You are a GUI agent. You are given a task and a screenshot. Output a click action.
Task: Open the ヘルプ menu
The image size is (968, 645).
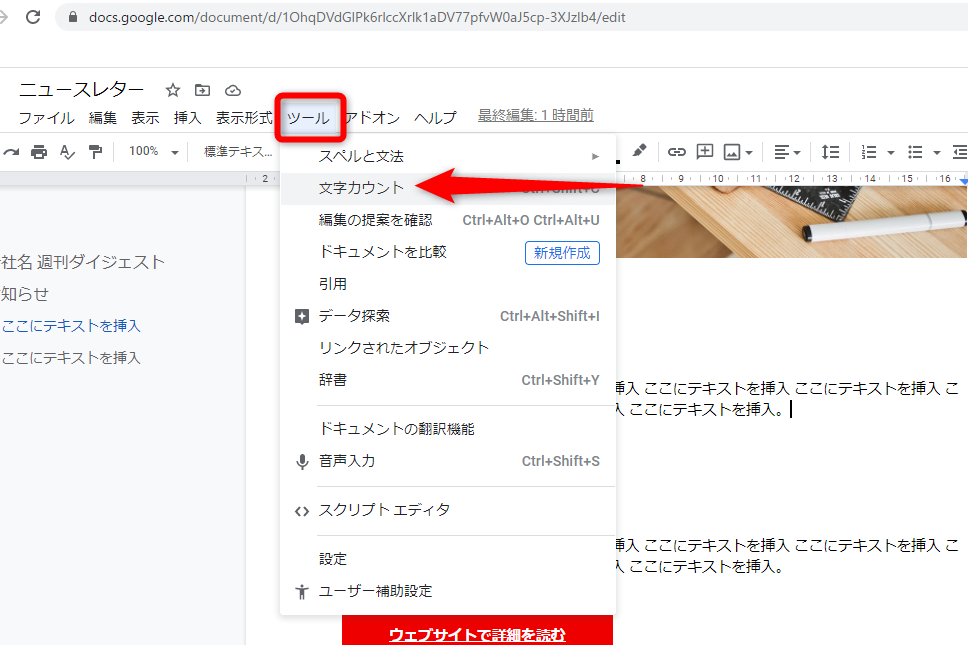(435, 117)
